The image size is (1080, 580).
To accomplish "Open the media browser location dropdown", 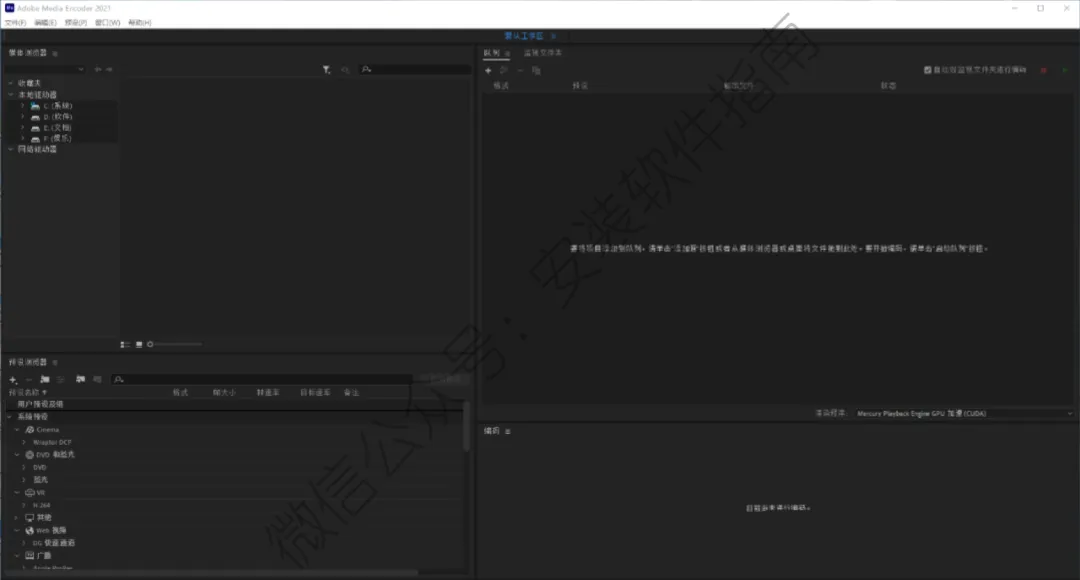I will 45,70.
